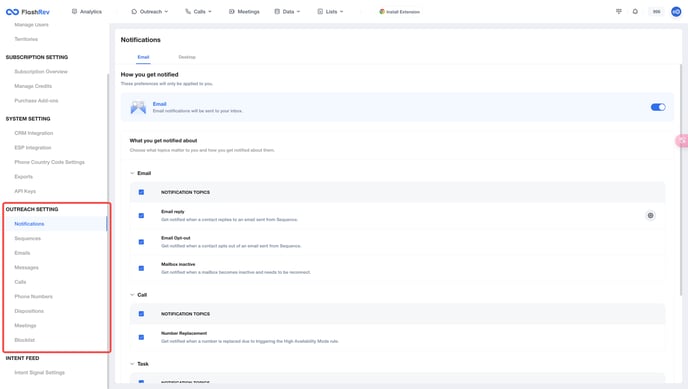
Task: Open API Keys in sidebar
Action: 25,191
